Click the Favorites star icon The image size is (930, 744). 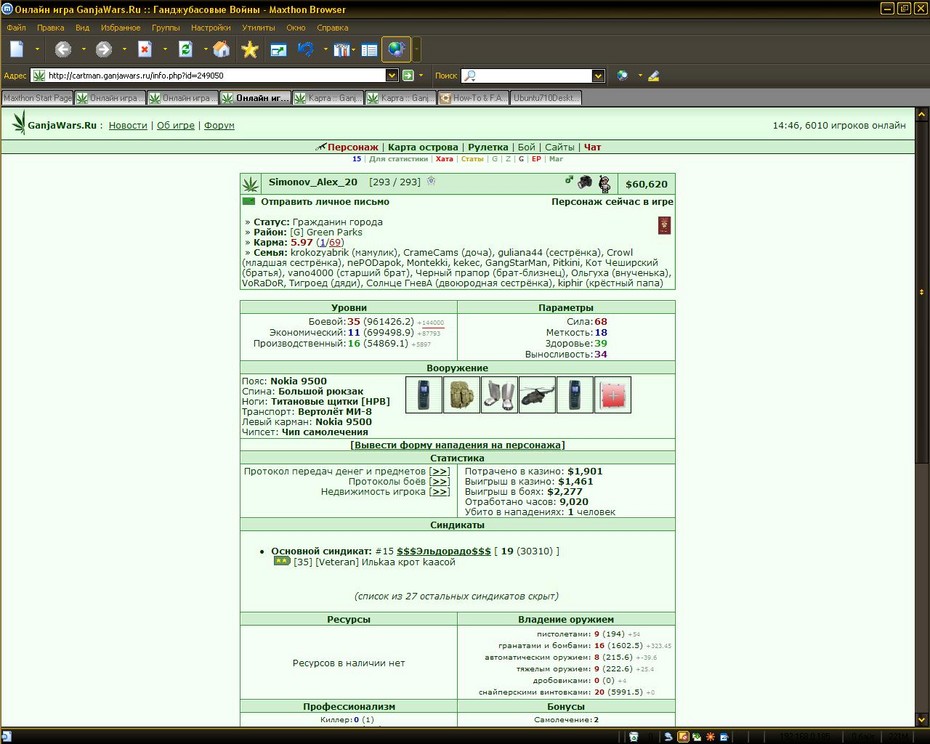(250, 49)
